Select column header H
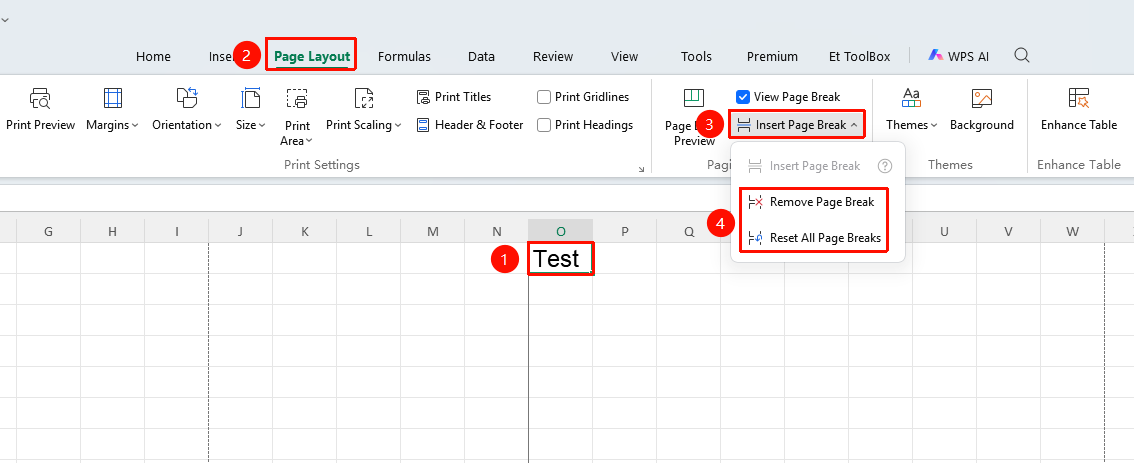 click(112, 232)
